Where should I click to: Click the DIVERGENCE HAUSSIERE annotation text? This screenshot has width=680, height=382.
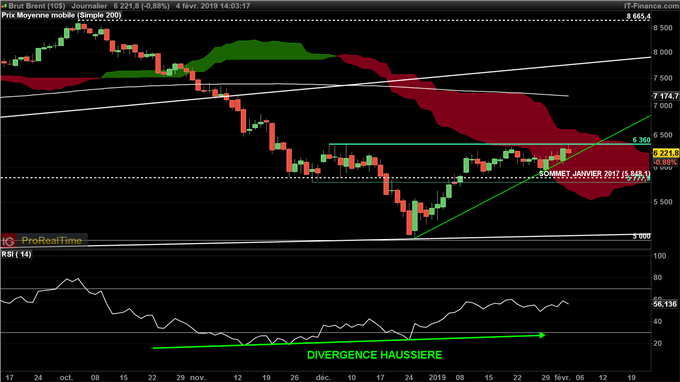coord(375,355)
